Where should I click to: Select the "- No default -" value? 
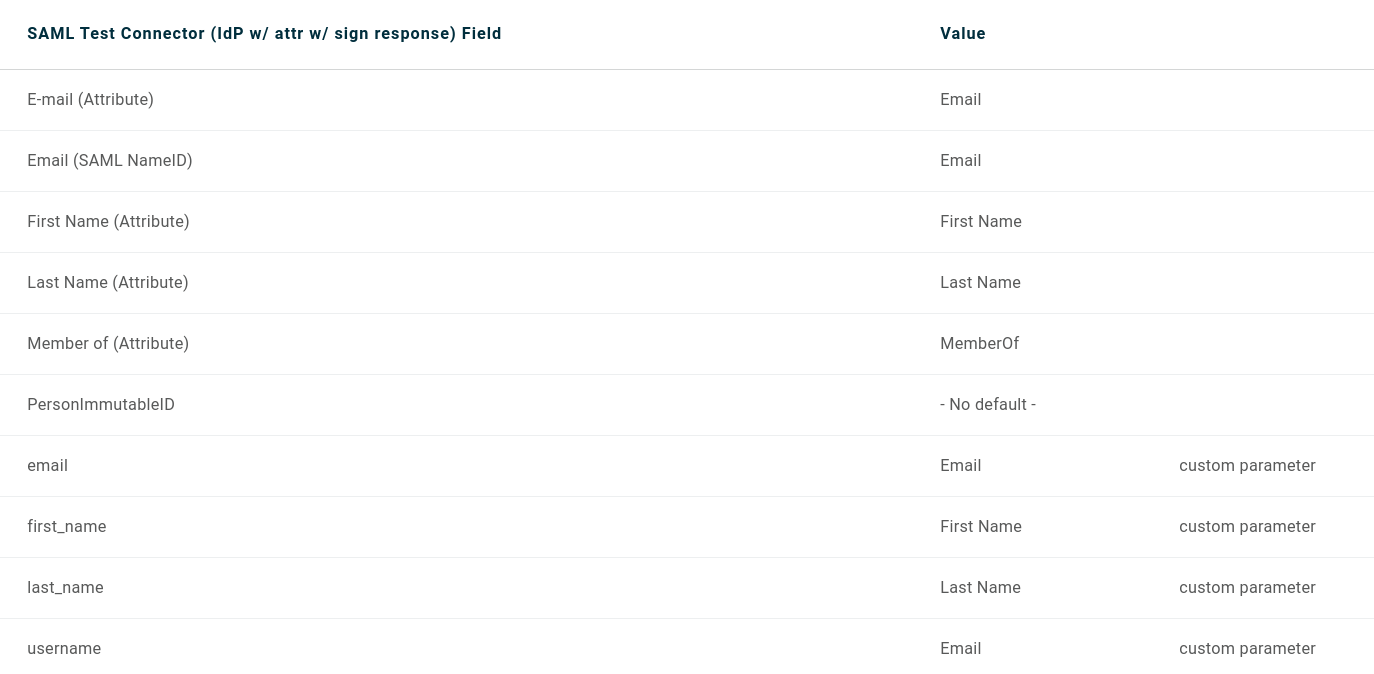coord(988,405)
